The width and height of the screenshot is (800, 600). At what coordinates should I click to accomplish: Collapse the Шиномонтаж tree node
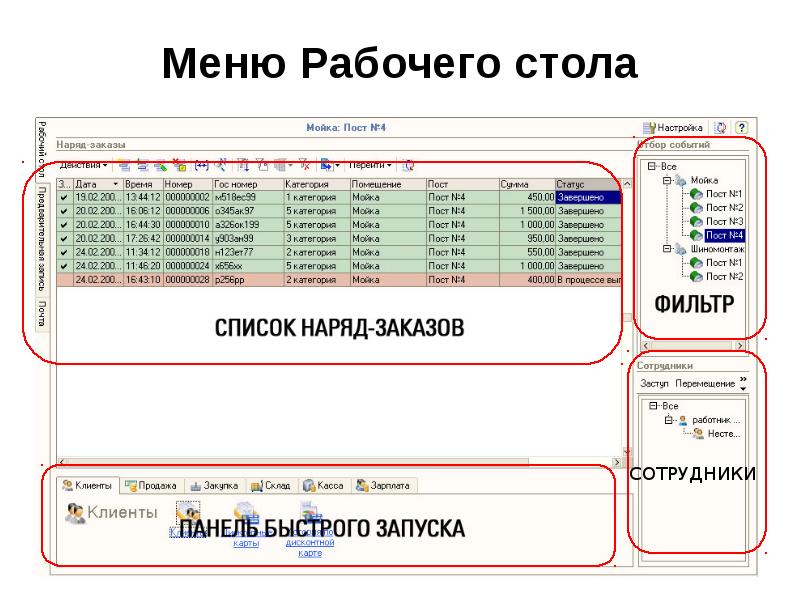pos(666,248)
